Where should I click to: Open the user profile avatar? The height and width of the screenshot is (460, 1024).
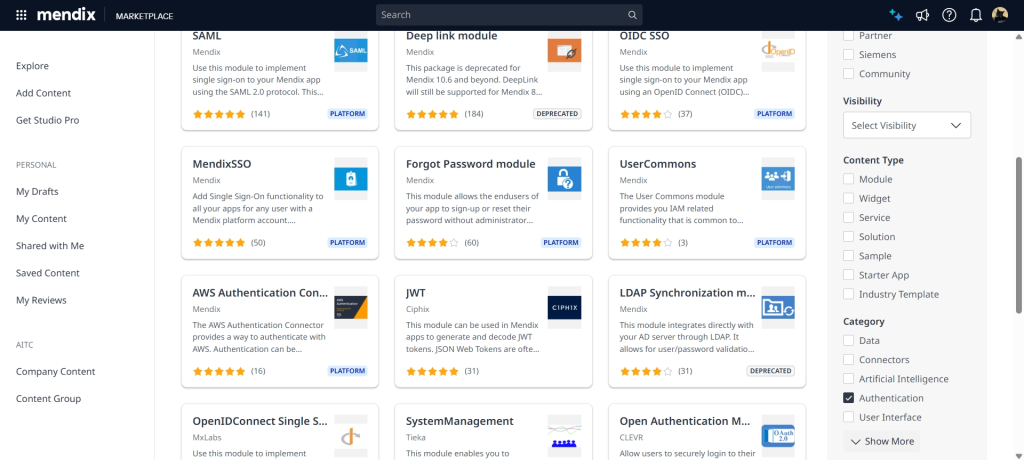(1000, 15)
